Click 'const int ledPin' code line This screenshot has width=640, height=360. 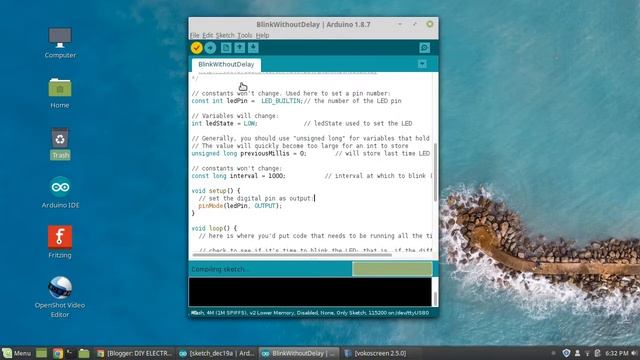296,101
